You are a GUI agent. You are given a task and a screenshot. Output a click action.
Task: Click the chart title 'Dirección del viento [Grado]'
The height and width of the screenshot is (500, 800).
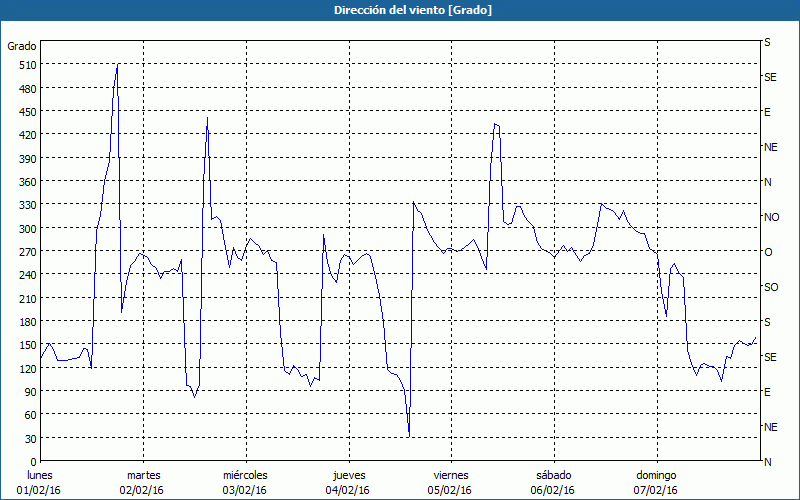(x=400, y=10)
